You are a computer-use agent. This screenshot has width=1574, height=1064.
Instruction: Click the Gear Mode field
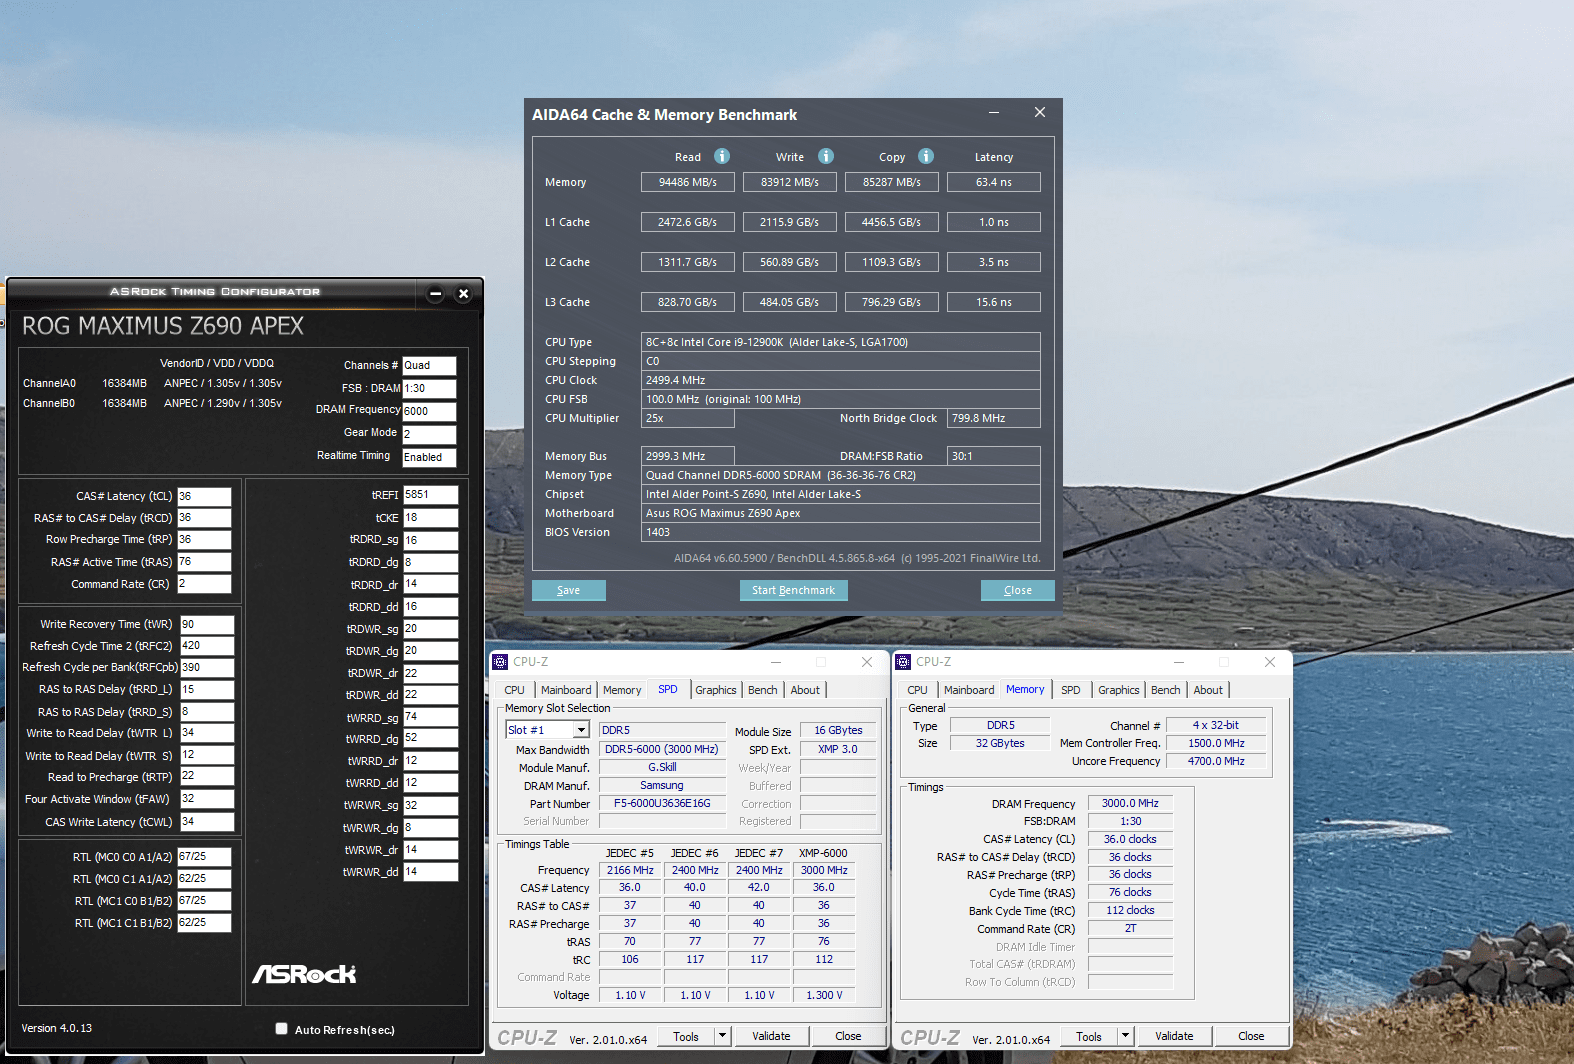click(x=429, y=434)
